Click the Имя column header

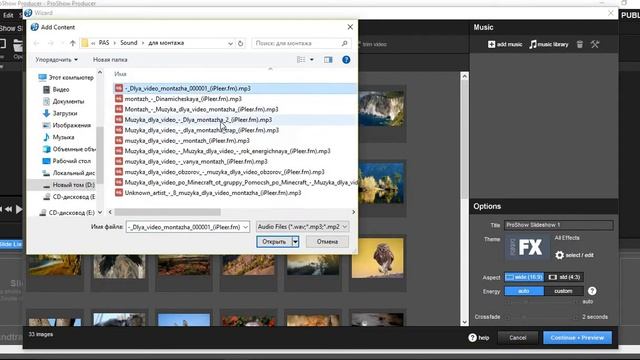click(120, 74)
